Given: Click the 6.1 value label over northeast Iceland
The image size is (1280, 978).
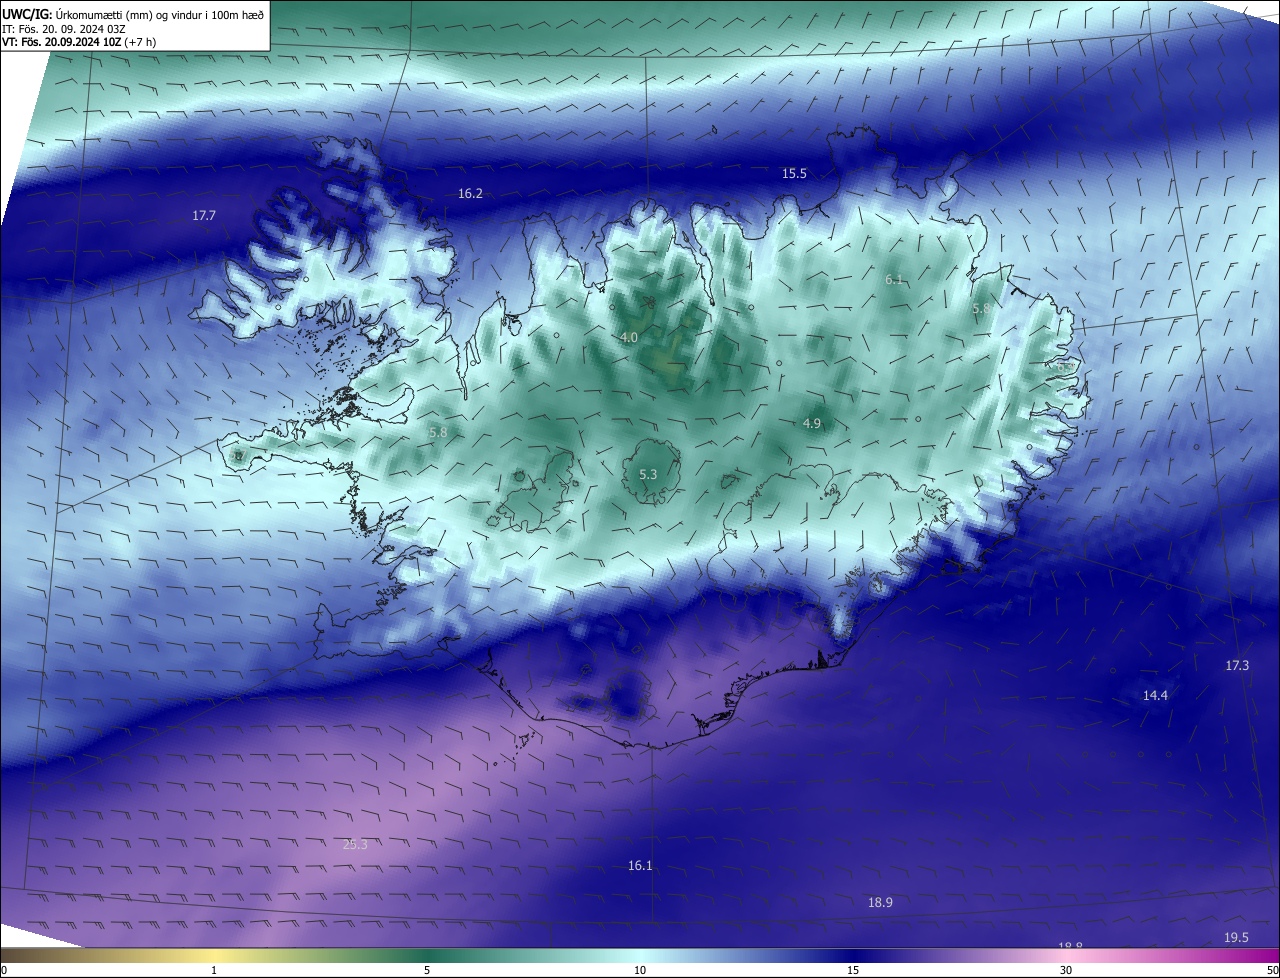Looking at the screenshot, I should (894, 280).
